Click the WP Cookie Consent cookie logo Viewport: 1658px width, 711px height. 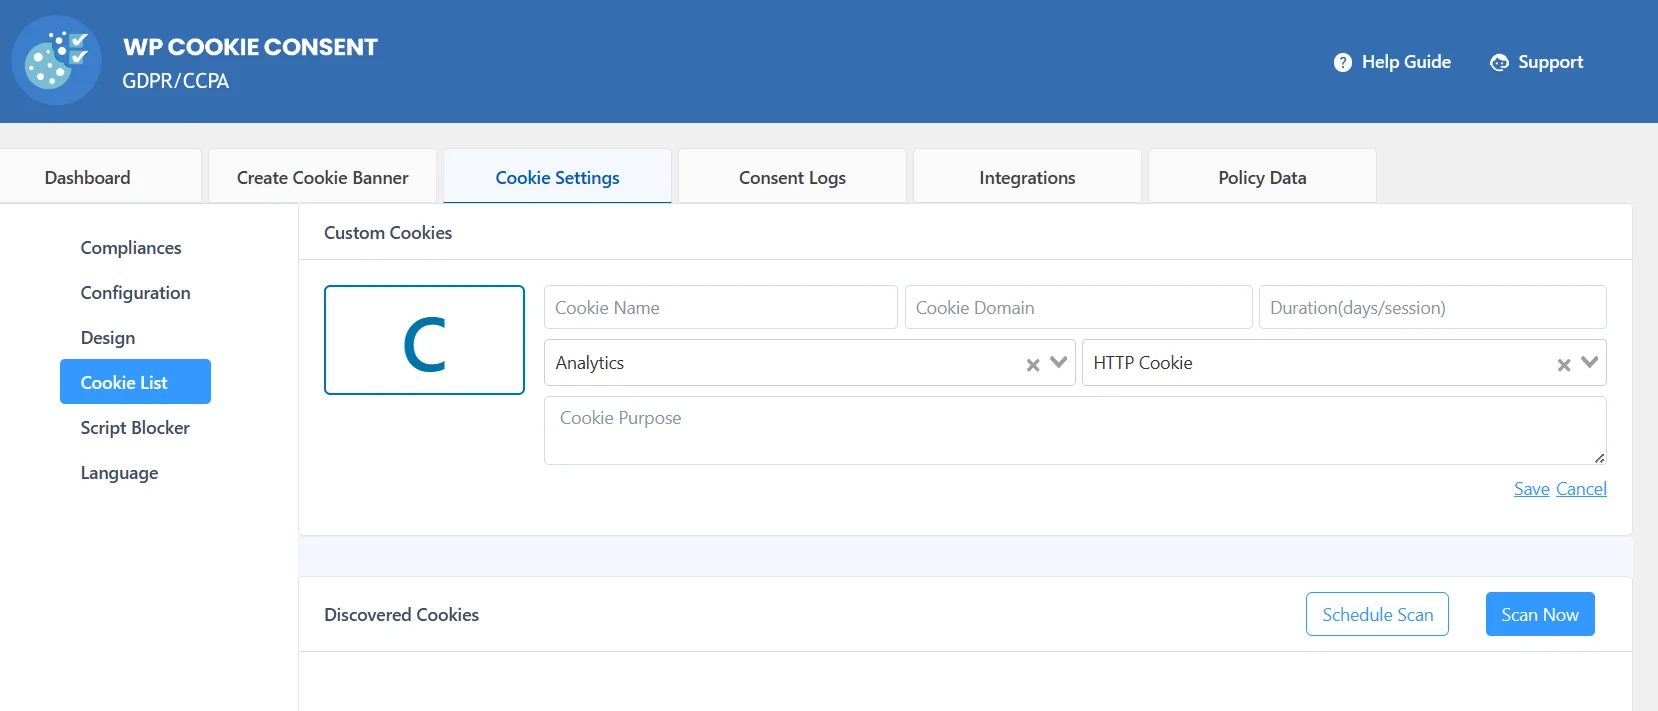tap(56, 61)
